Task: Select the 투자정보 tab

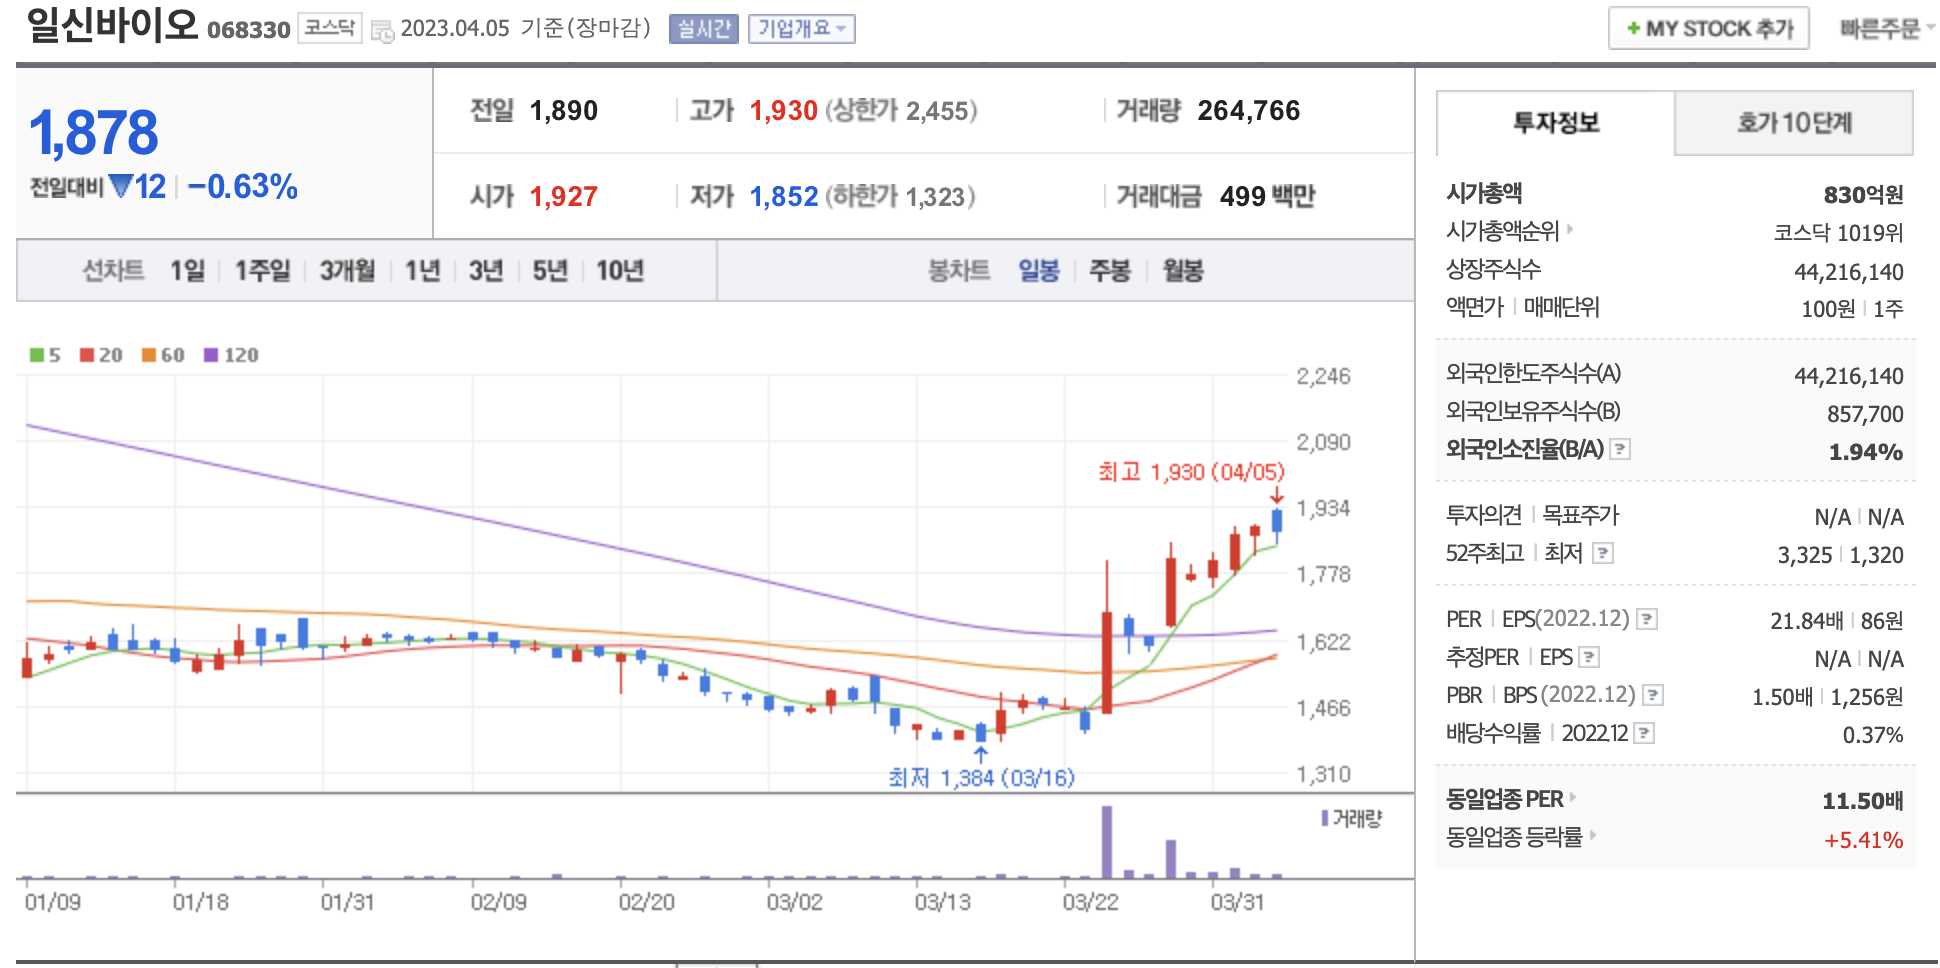Action: [1555, 123]
